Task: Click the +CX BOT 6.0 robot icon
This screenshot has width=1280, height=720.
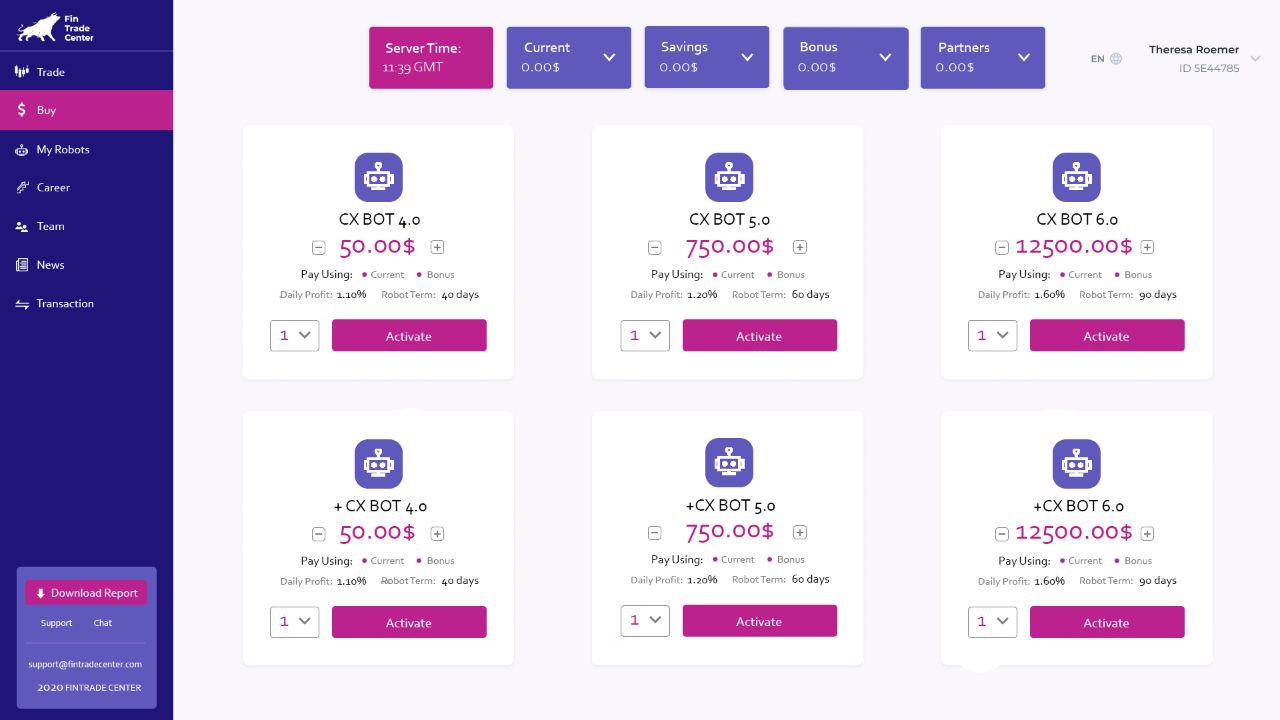Action: [1076, 463]
